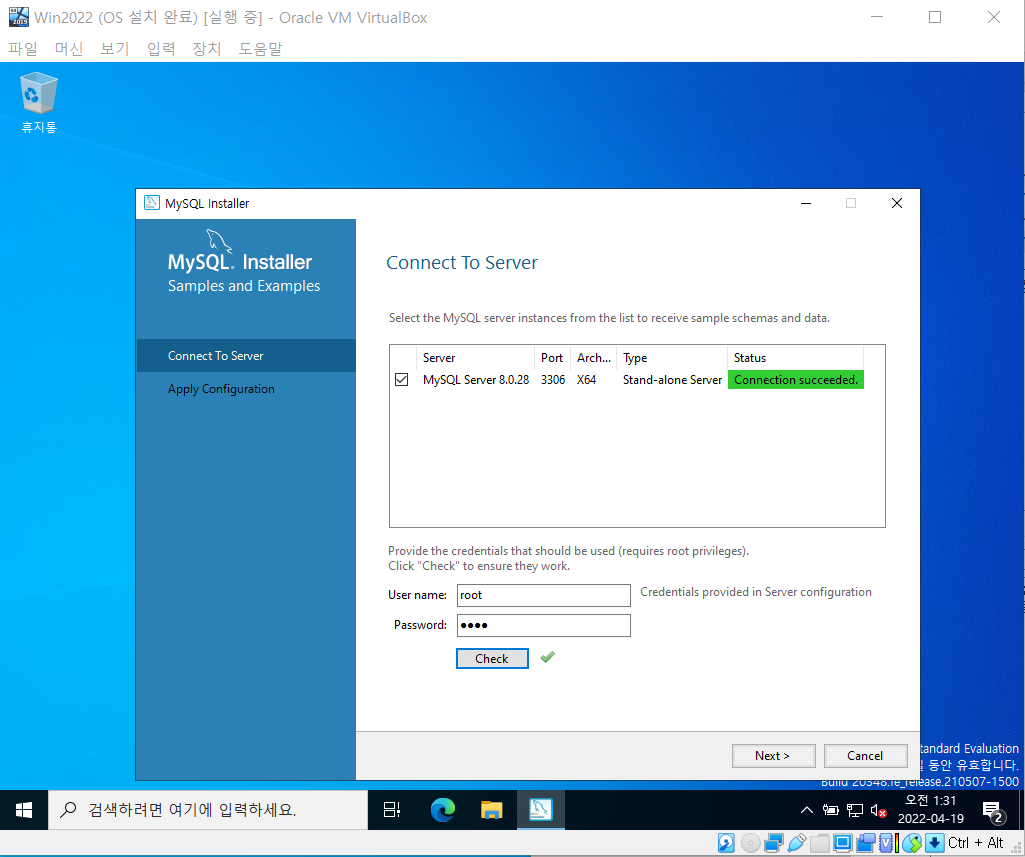Click the VirtualBox optical drive indicator
This screenshot has width=1025, height=857.
coord(750,843)
